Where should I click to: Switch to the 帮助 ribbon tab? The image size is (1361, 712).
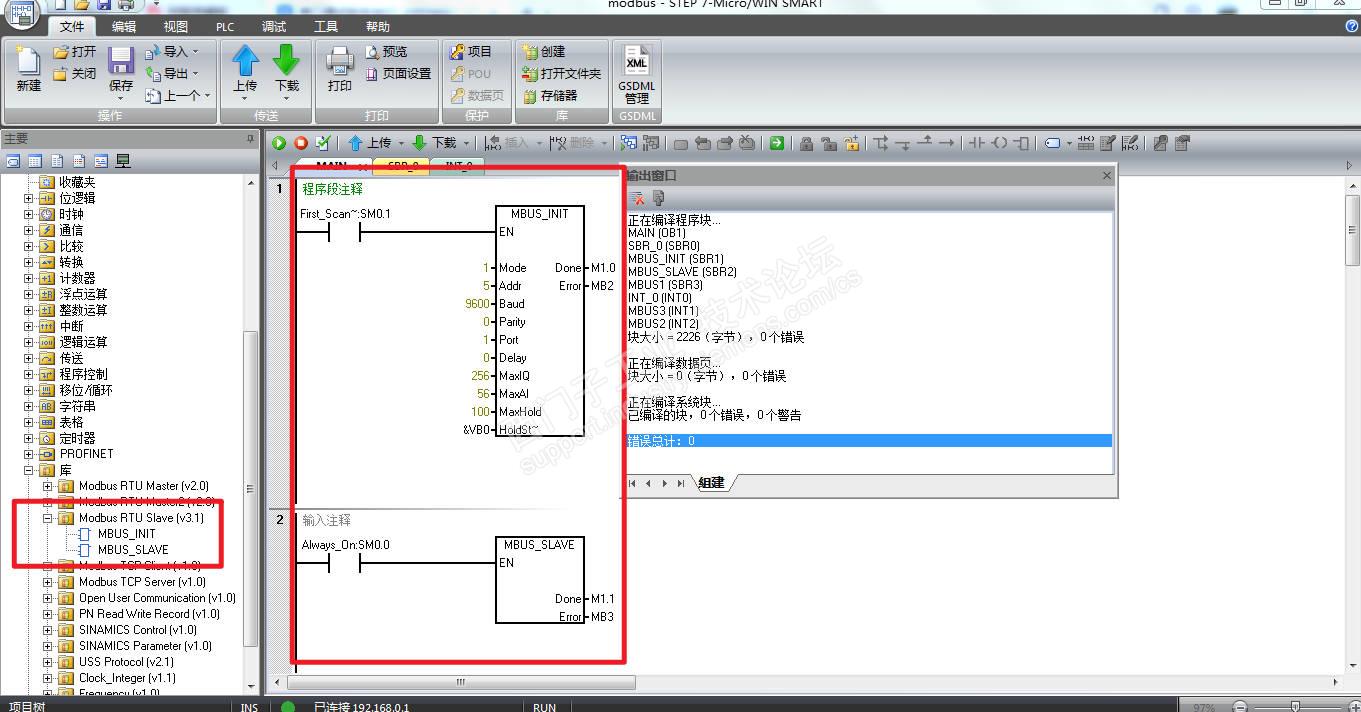(378, 27)
